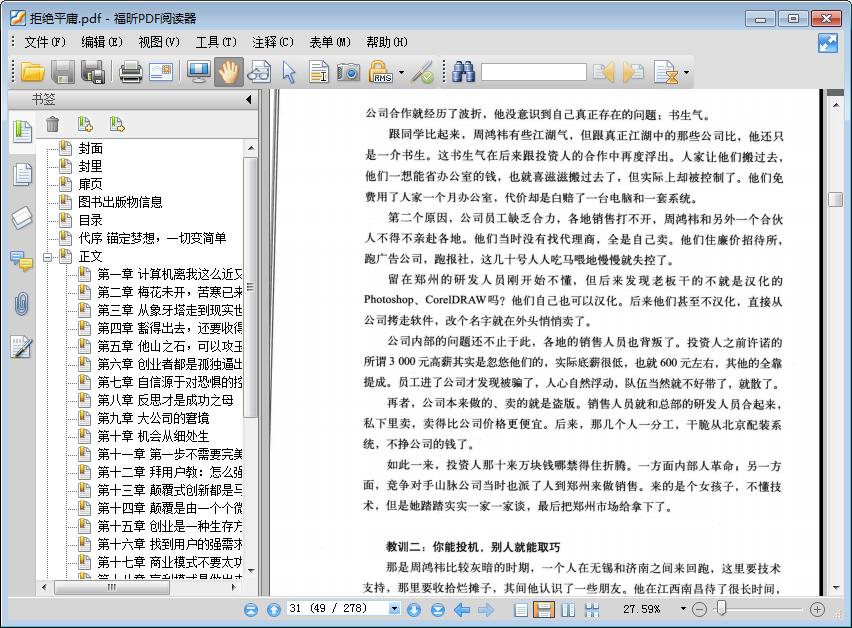Collapse the 书签 panel with arrow
The image size is (852, 628).
click(248, 99)
